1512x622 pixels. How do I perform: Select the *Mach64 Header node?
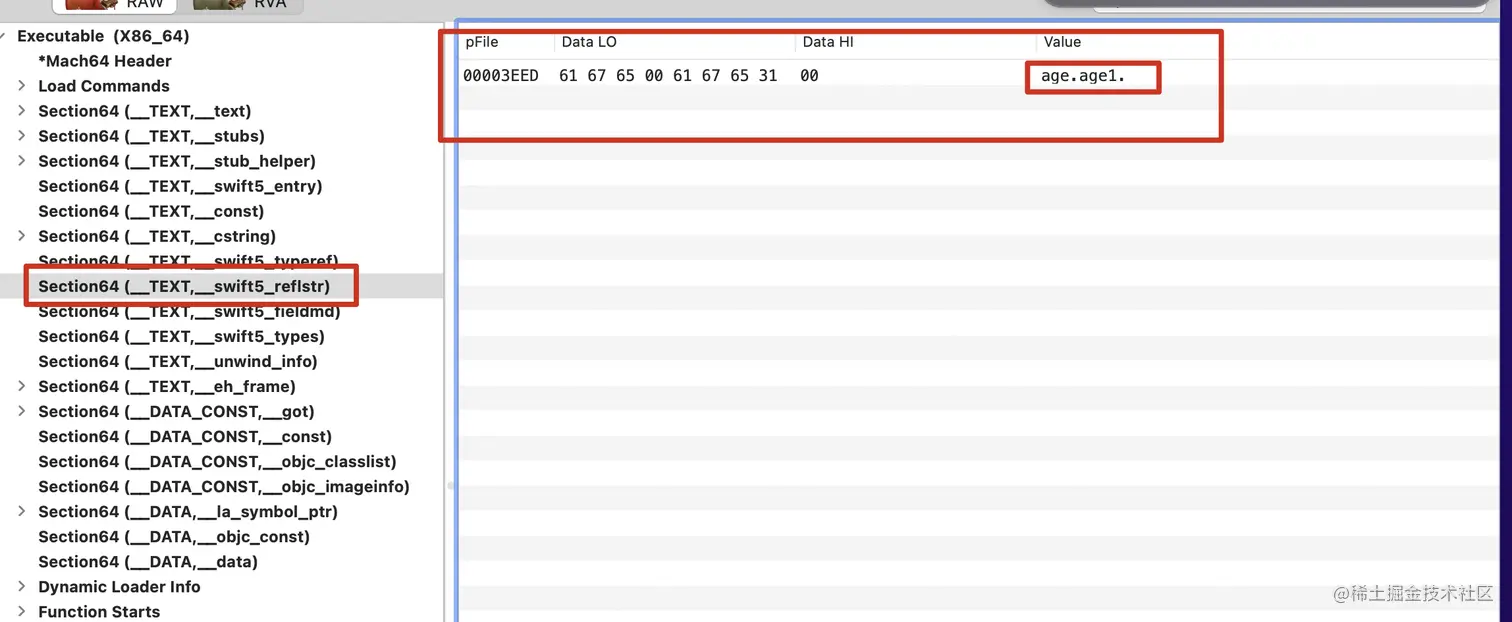pos(105,61)
